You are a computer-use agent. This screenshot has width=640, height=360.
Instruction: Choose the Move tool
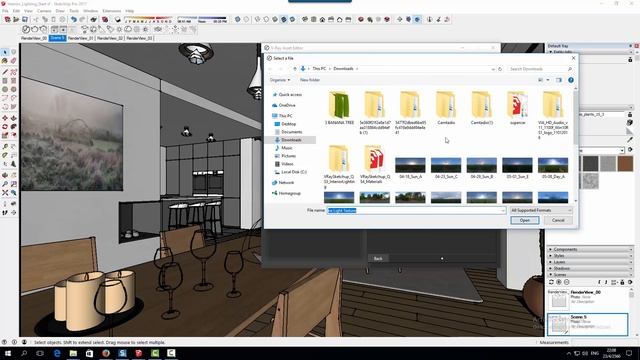point(5,118)
